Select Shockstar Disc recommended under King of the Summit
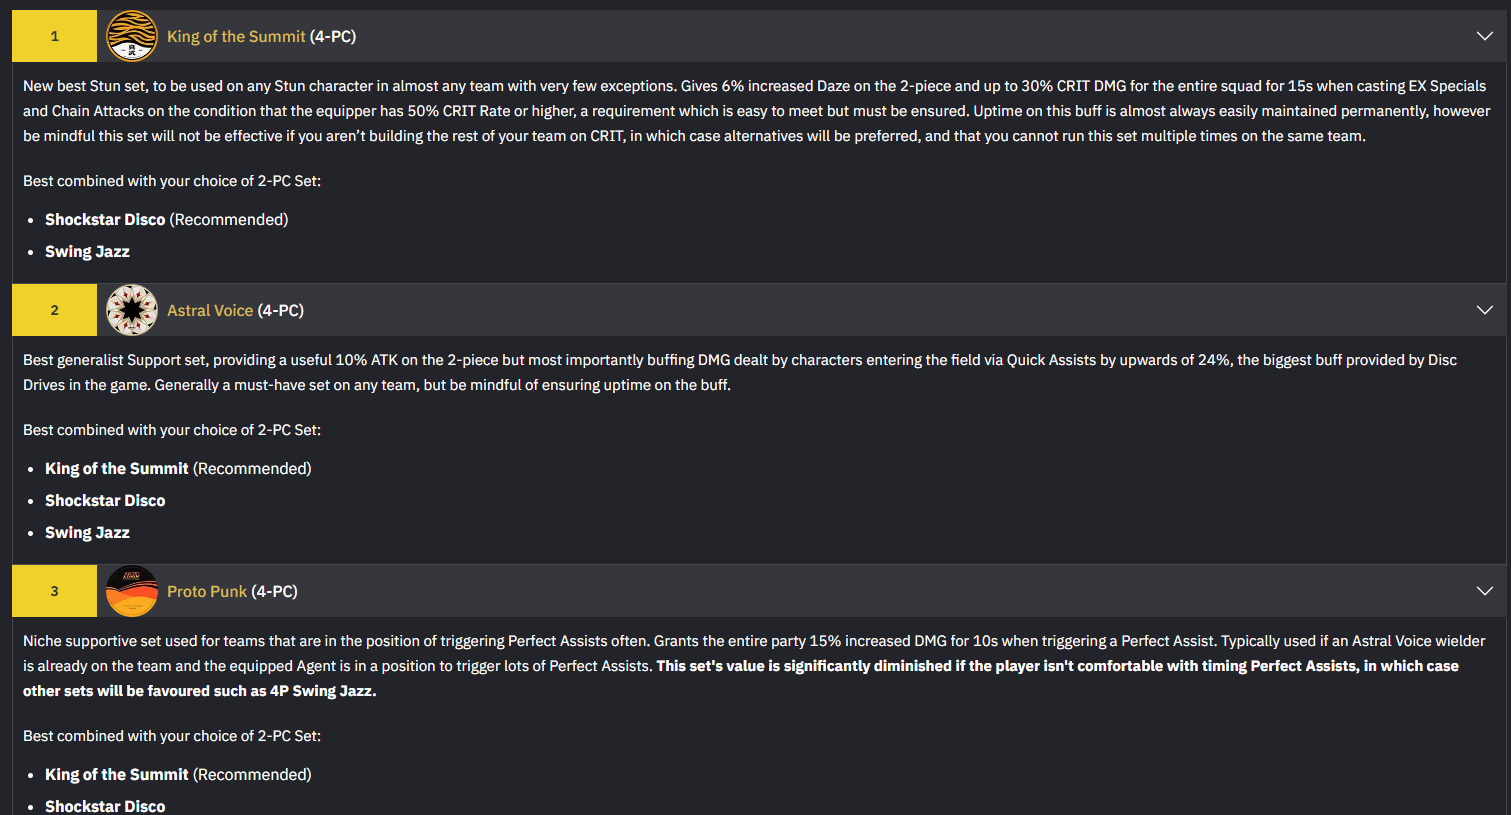Screen dimensions: 1511x815 [166, 219]
